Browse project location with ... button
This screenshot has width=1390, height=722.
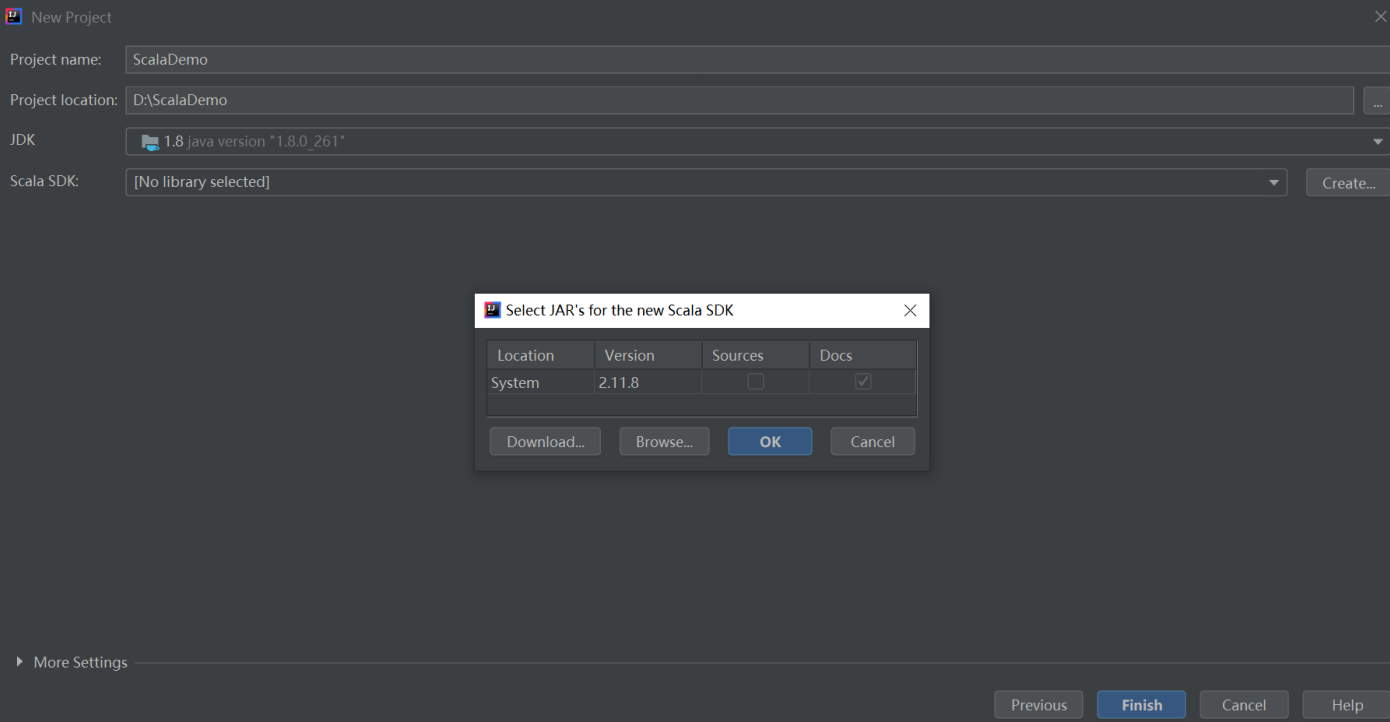coord(1377,100)
